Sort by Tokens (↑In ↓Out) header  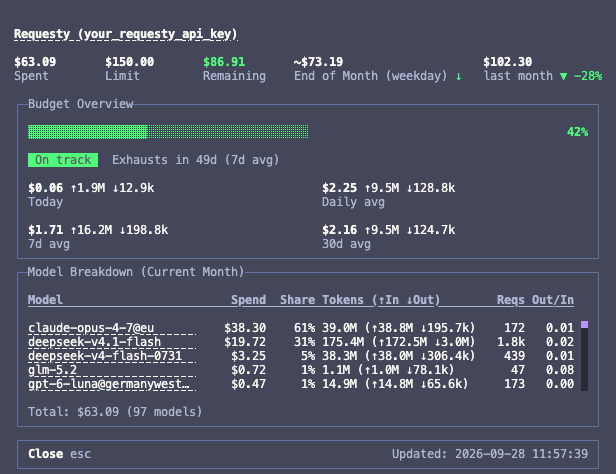[x=381, y=300]
